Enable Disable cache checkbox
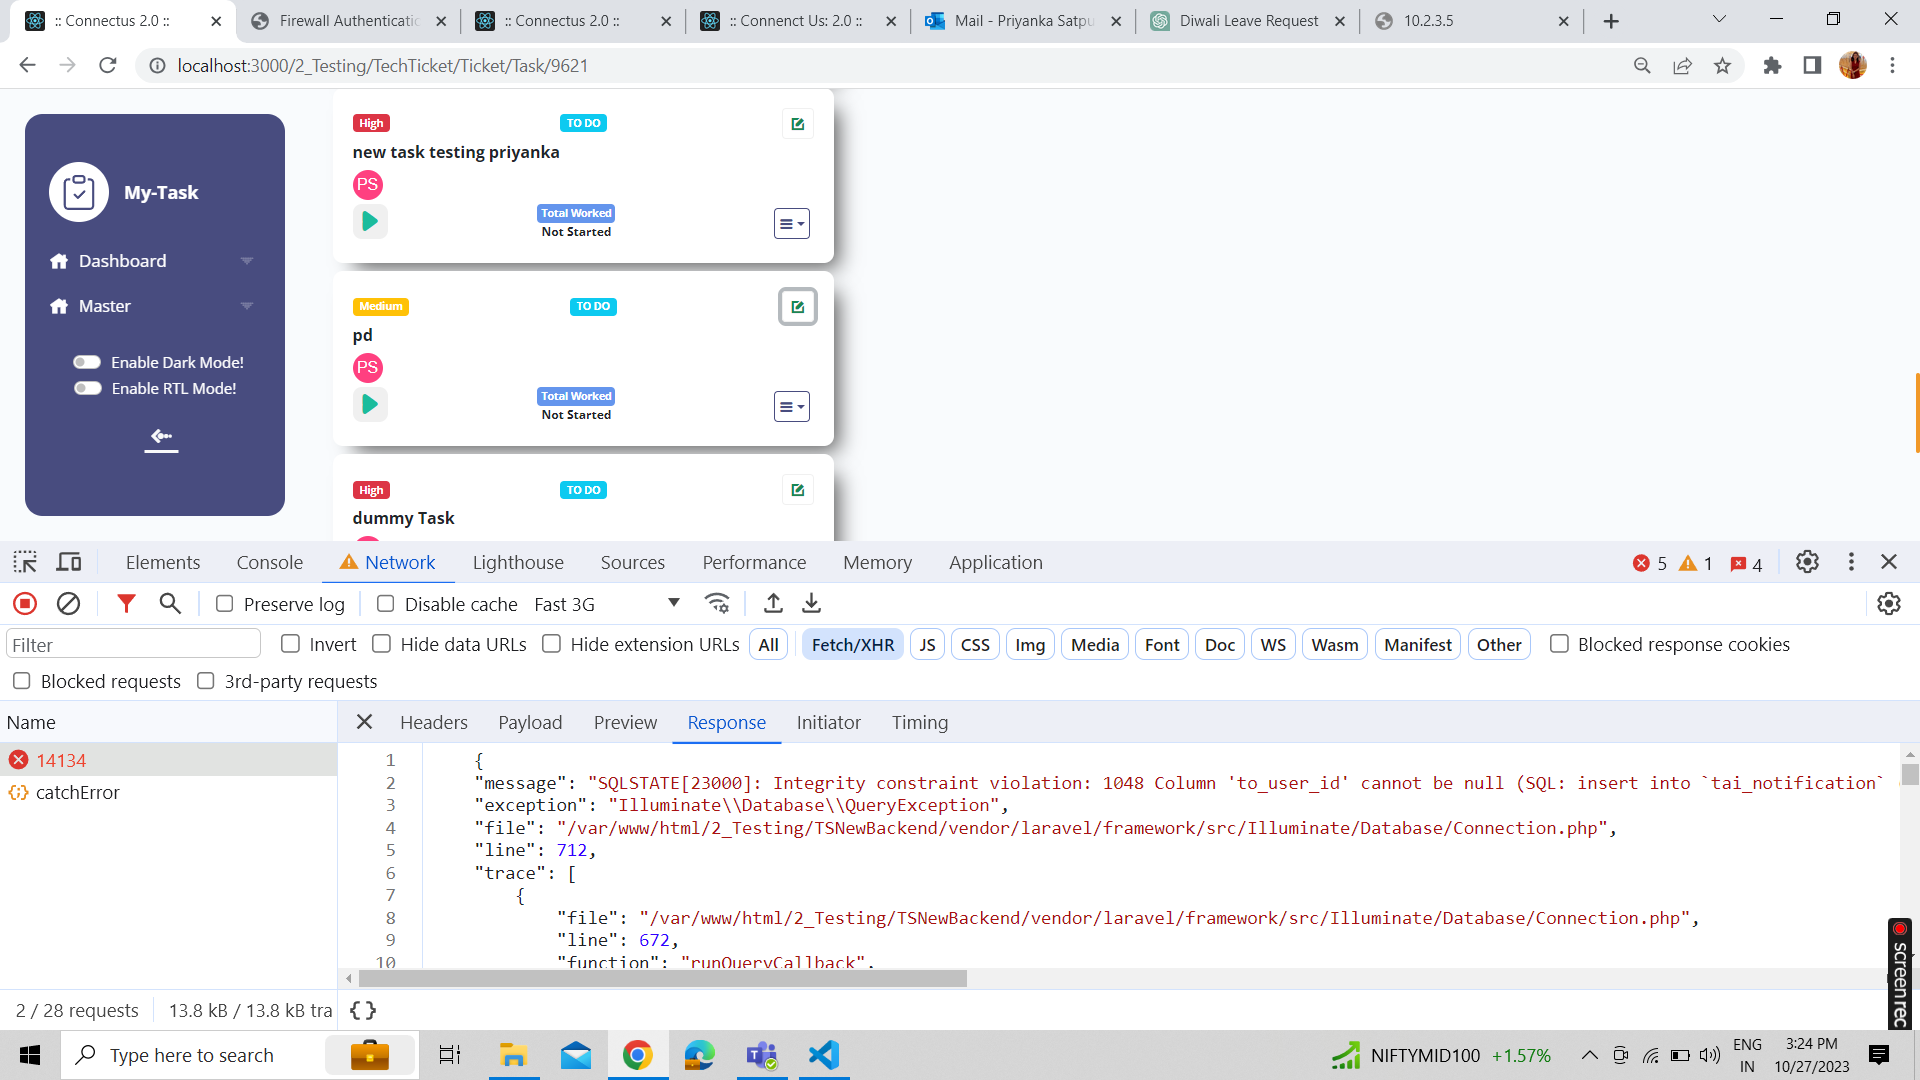The height and width of the screenshot is (1080, 1920). pos(385,604)
